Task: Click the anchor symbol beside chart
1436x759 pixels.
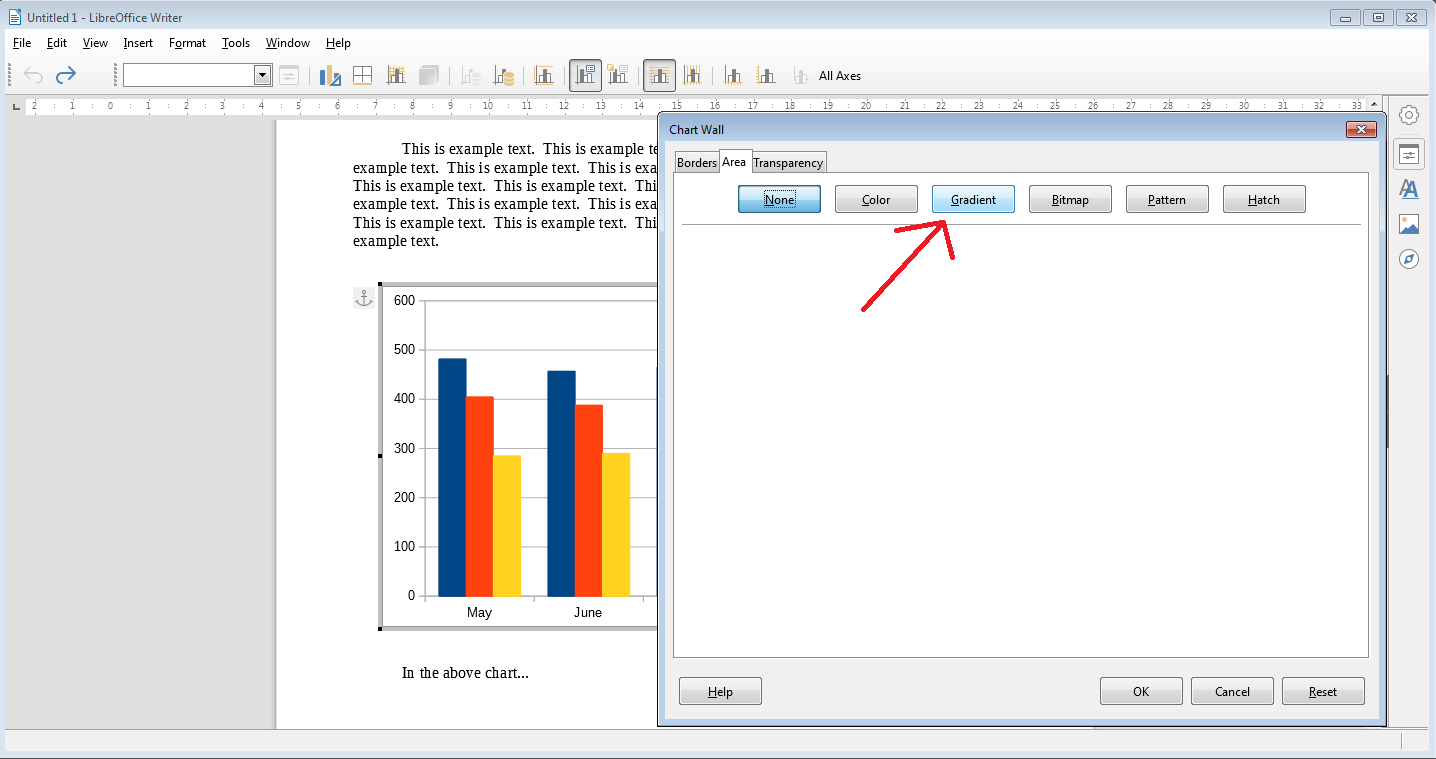Action: pyautogui.click(x=364, y=298)
